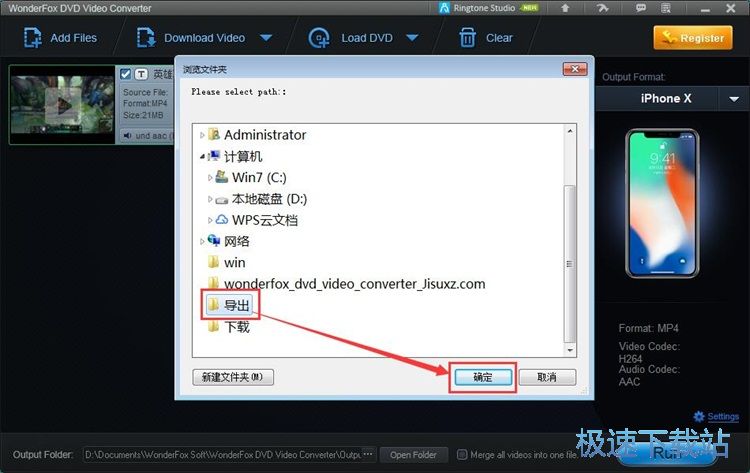The width and height of the screenshot is (750, 473).
Task: Click the Settings gear icon
Action: click(699, 417)
